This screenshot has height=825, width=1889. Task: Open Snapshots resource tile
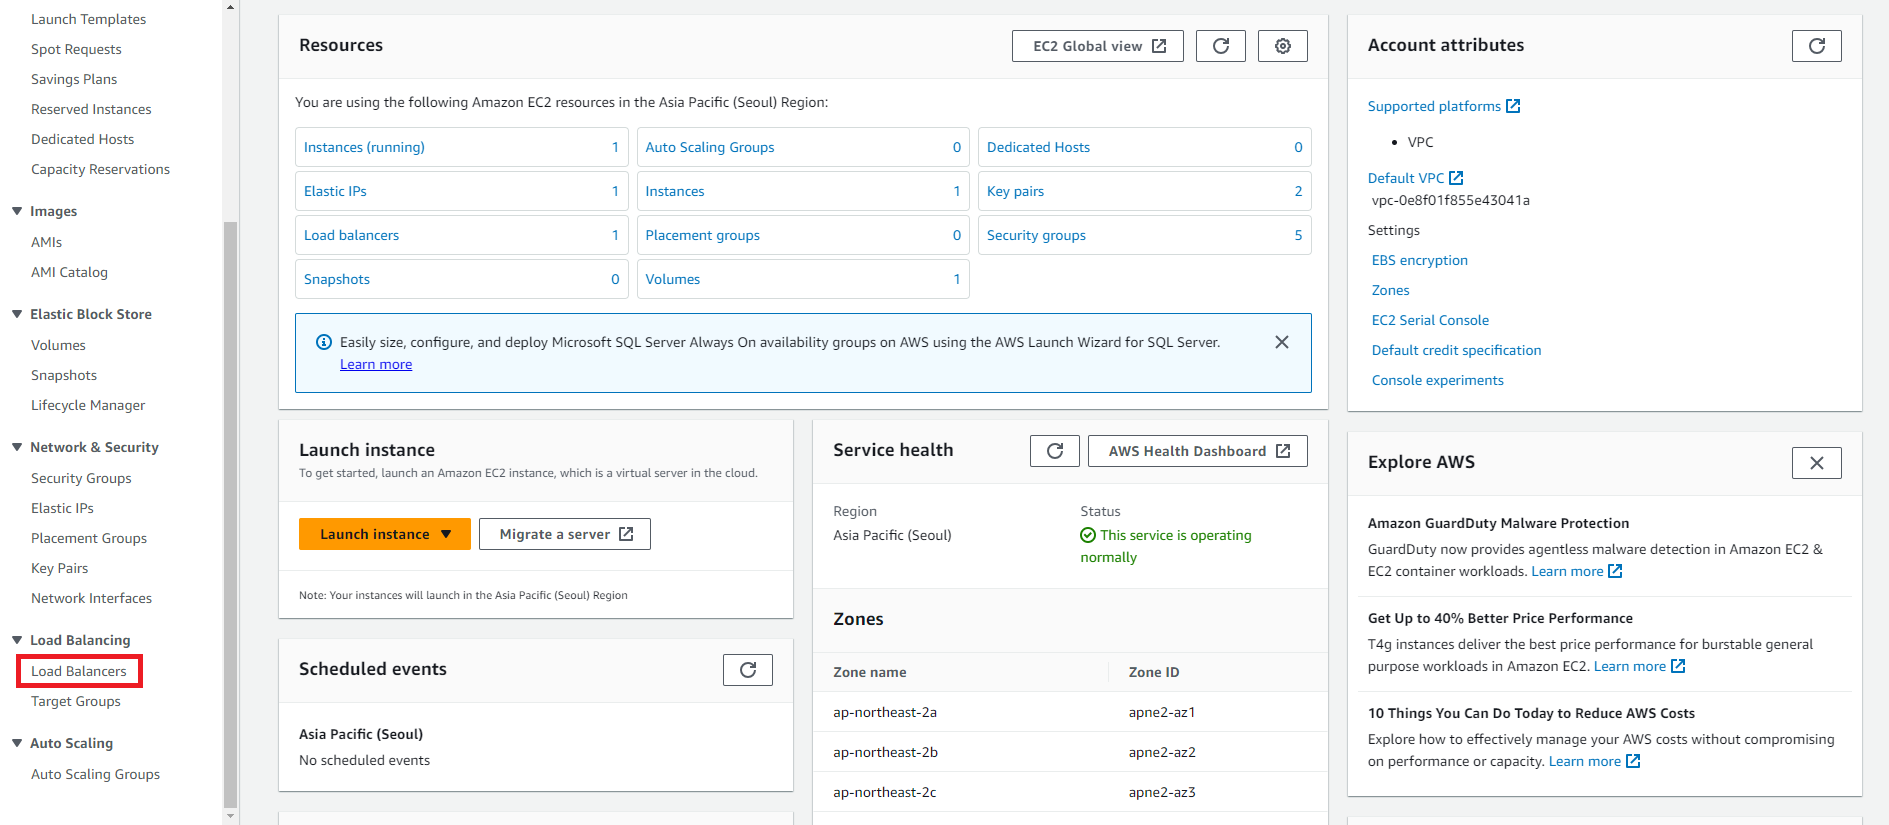(x=462, y=279)
